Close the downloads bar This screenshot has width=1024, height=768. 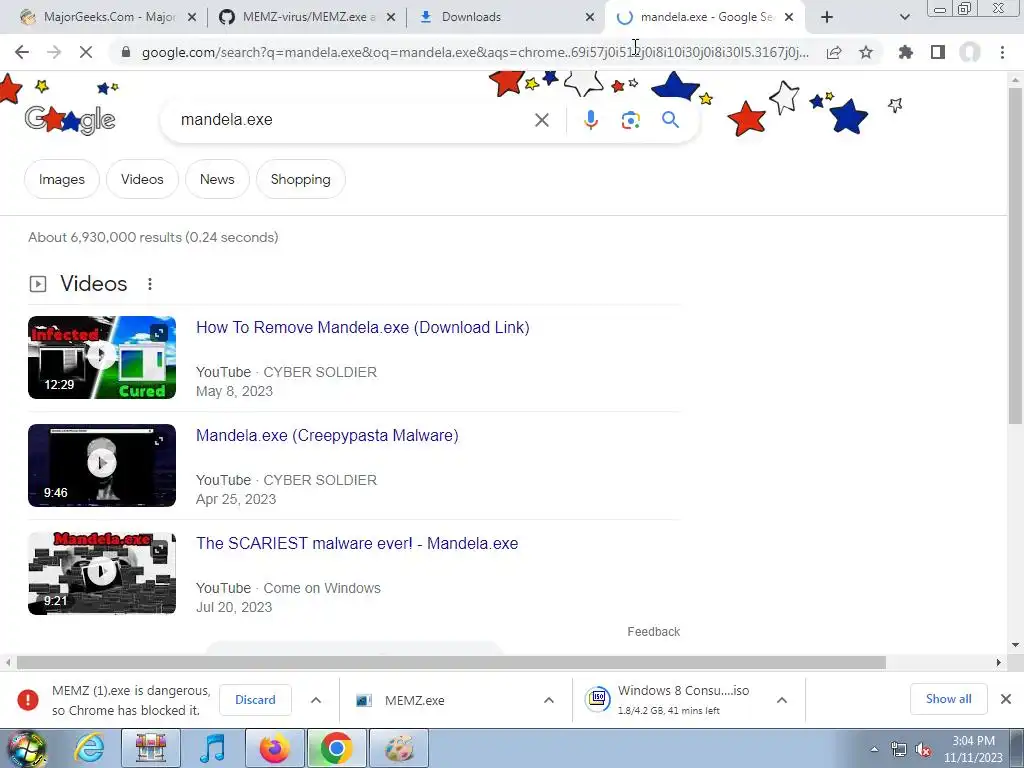[x=1006, y=699]
